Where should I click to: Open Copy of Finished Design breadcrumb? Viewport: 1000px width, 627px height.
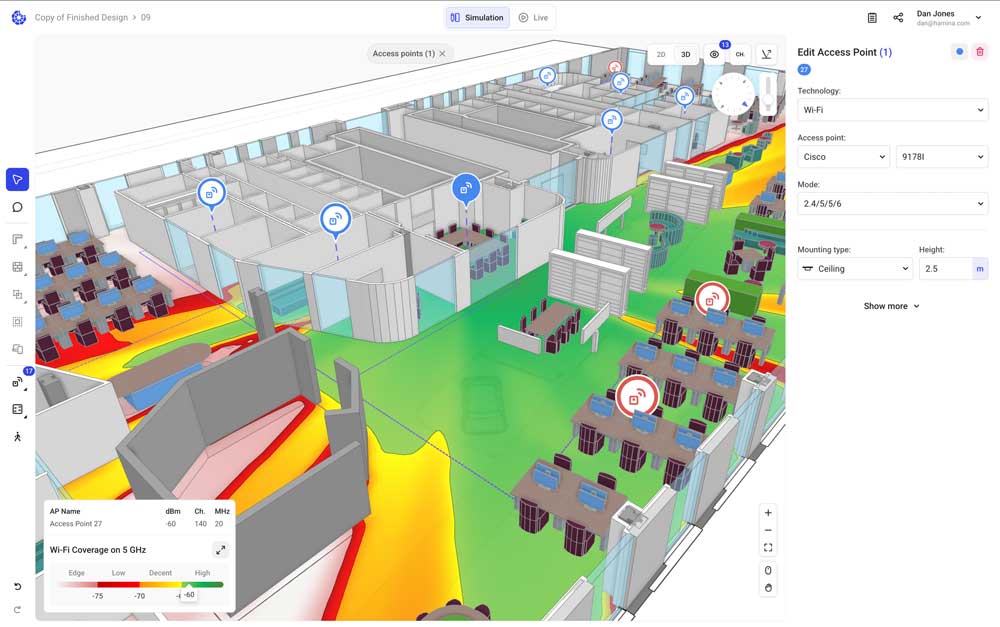83,18
